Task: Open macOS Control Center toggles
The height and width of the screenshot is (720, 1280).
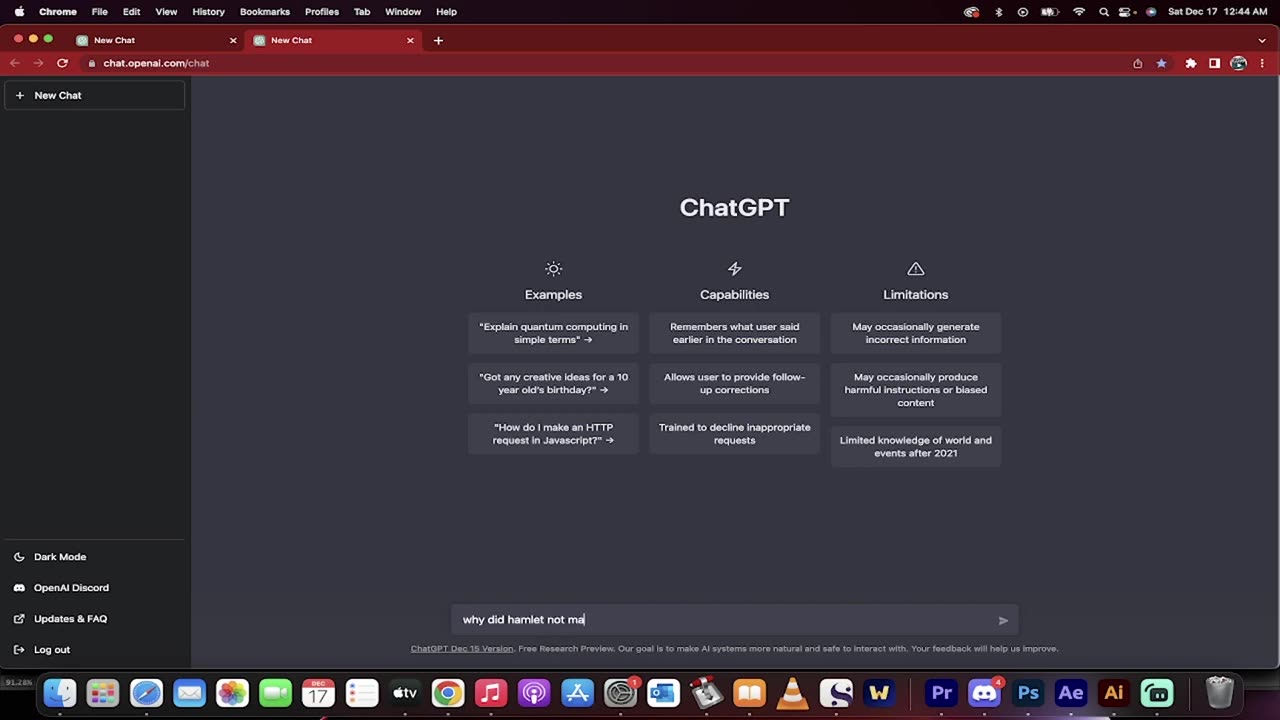Action: pos(1127,12)
